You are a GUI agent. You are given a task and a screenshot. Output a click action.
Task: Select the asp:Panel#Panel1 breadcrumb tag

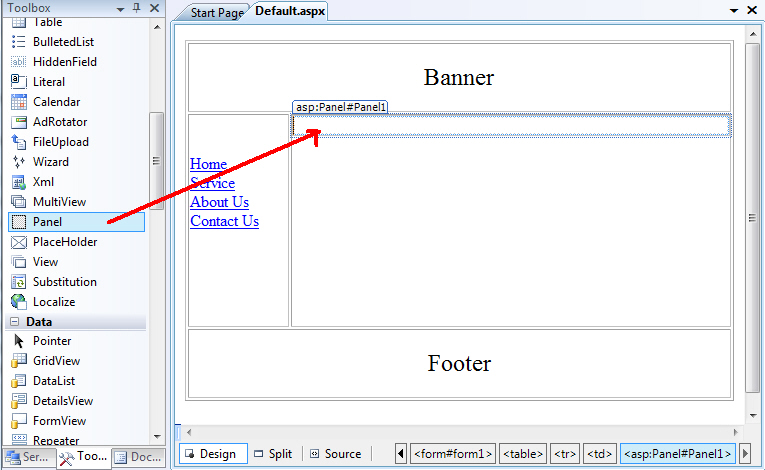coord(678,454)
